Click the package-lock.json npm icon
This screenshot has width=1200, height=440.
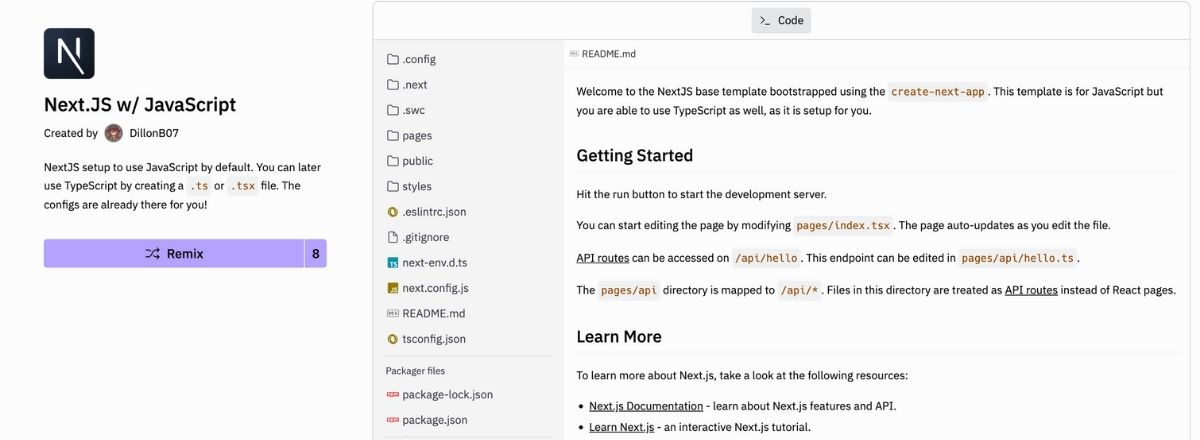click(393, 395)
